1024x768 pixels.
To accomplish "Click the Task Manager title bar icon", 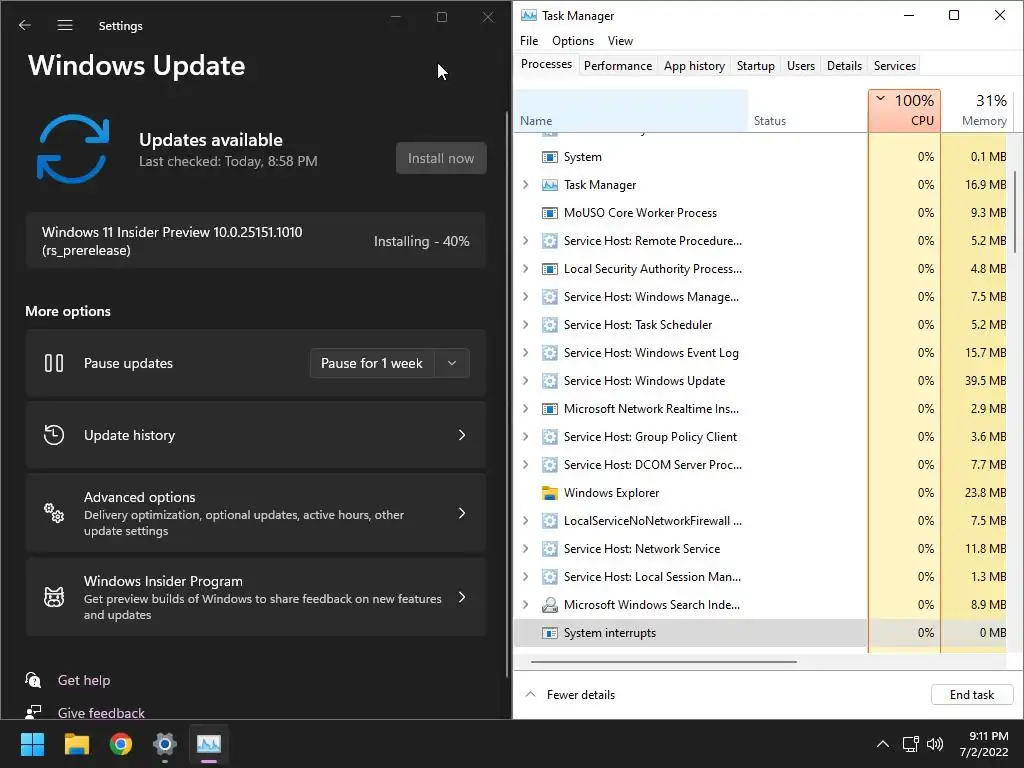I will point(528,15).
